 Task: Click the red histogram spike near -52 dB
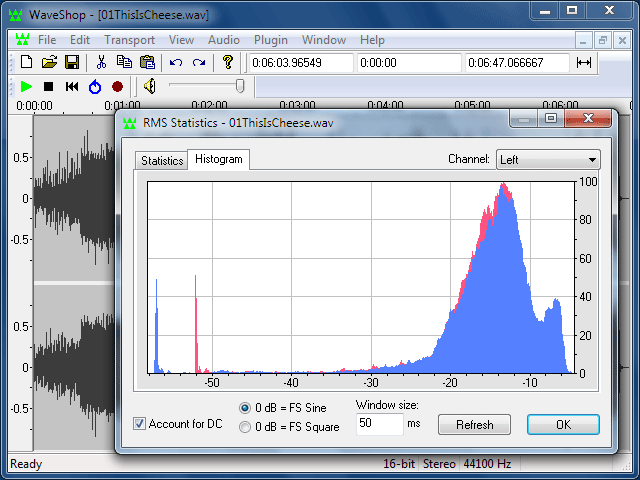(196, 322)
